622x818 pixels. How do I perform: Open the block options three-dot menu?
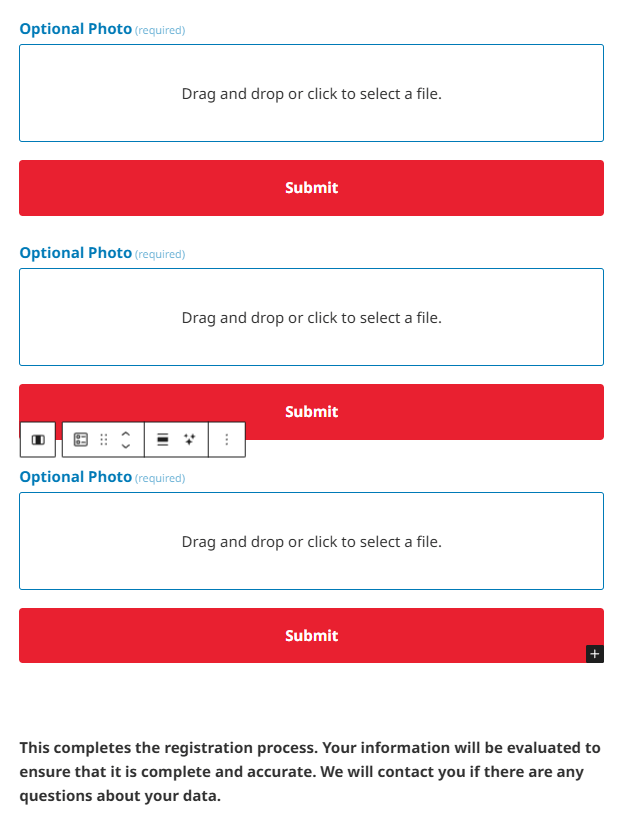227,440
